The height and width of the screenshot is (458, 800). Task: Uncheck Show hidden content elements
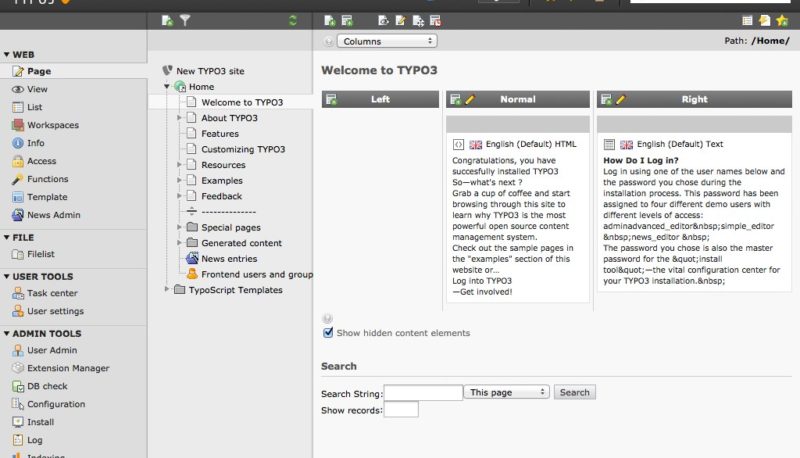(328, 333)
